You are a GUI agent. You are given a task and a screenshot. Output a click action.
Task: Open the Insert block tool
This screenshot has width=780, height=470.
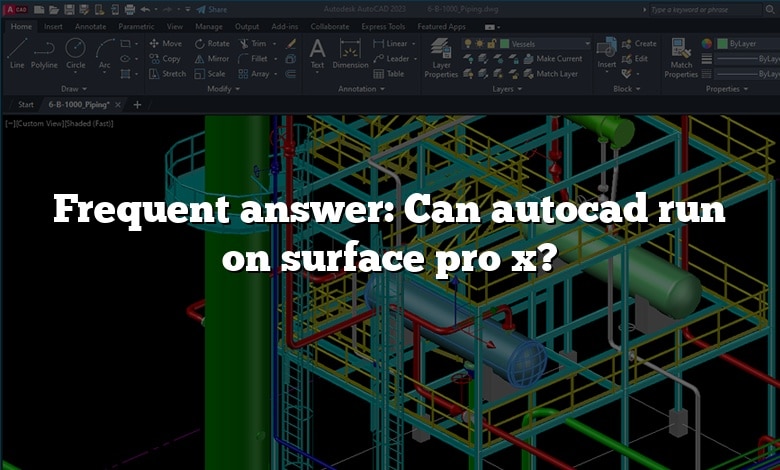[606, 53]
